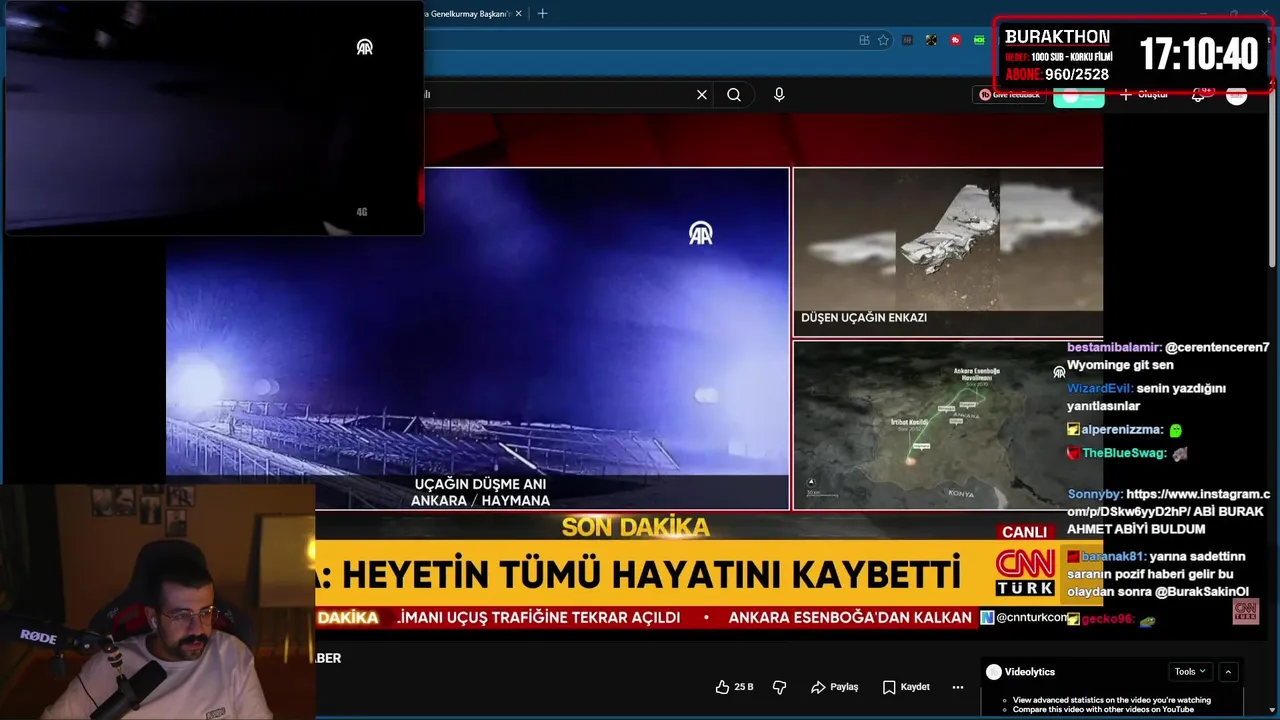This screenshot has height=720, width=1280.
Task: Dislike the video
Action: coord(780,687)
